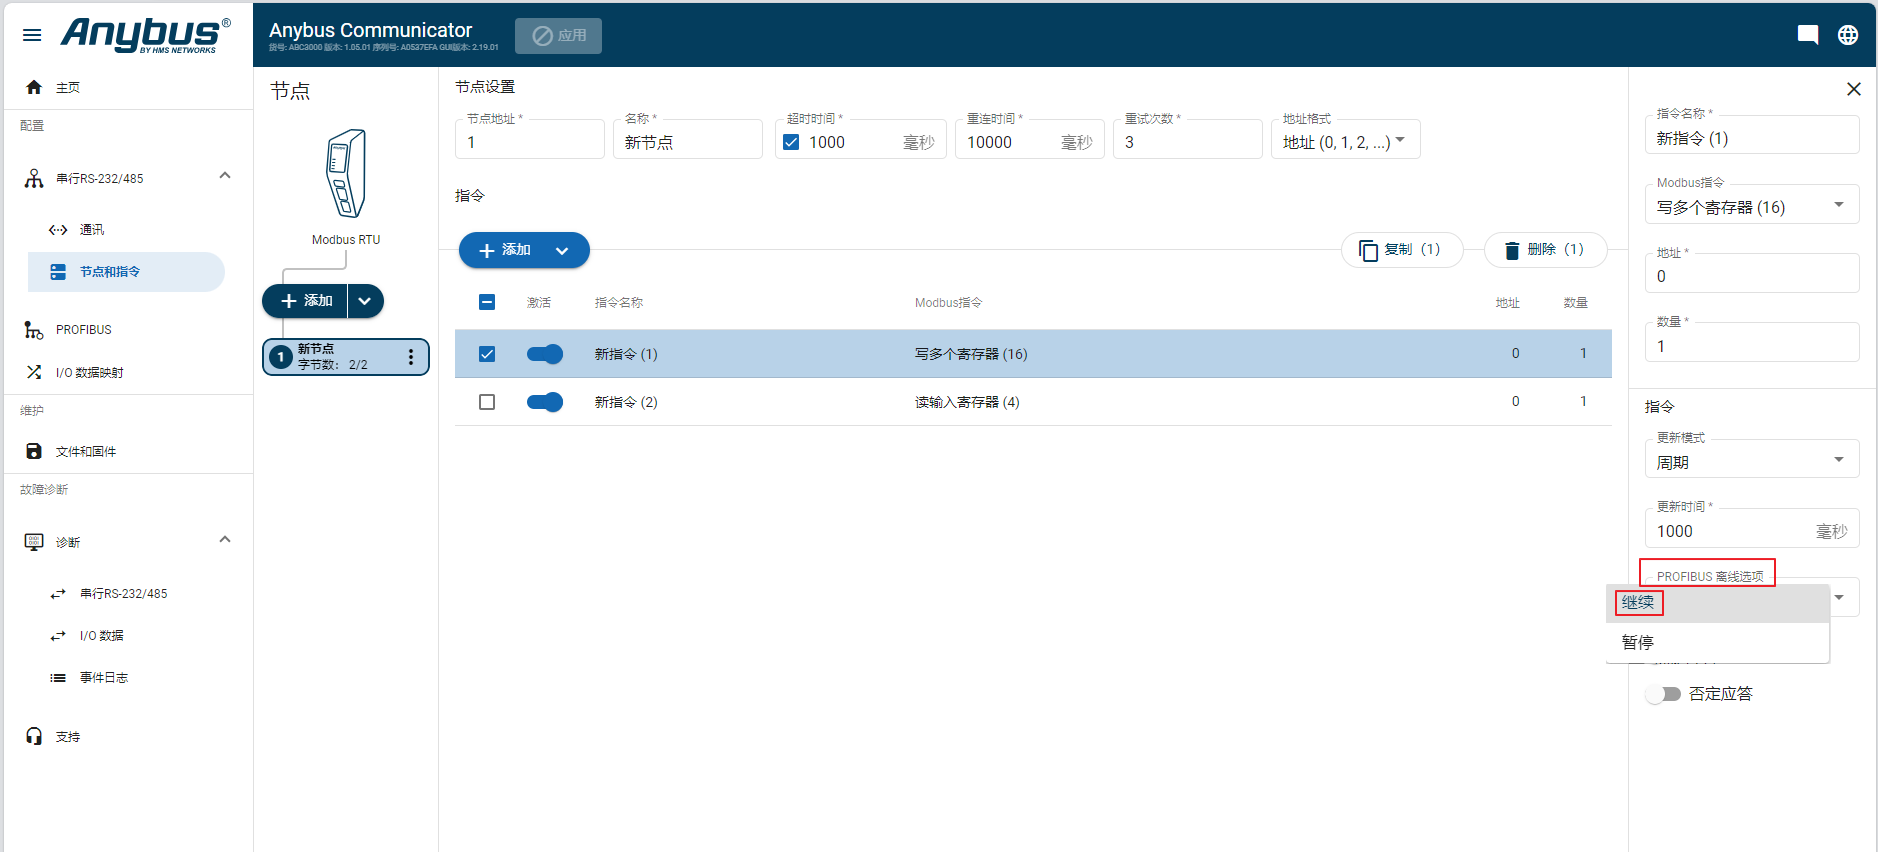Open 串行RS-232/485 diagnostics
The image size is (1878, 852).
[126, 594]
